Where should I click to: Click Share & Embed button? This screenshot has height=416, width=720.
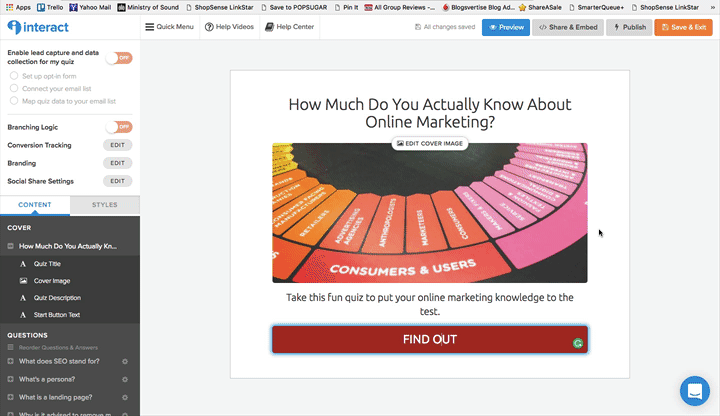(568, 27)
